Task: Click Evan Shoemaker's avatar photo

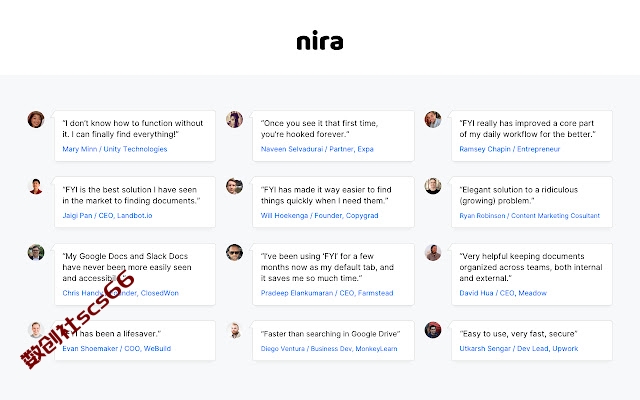Action: tap(36, 330)
